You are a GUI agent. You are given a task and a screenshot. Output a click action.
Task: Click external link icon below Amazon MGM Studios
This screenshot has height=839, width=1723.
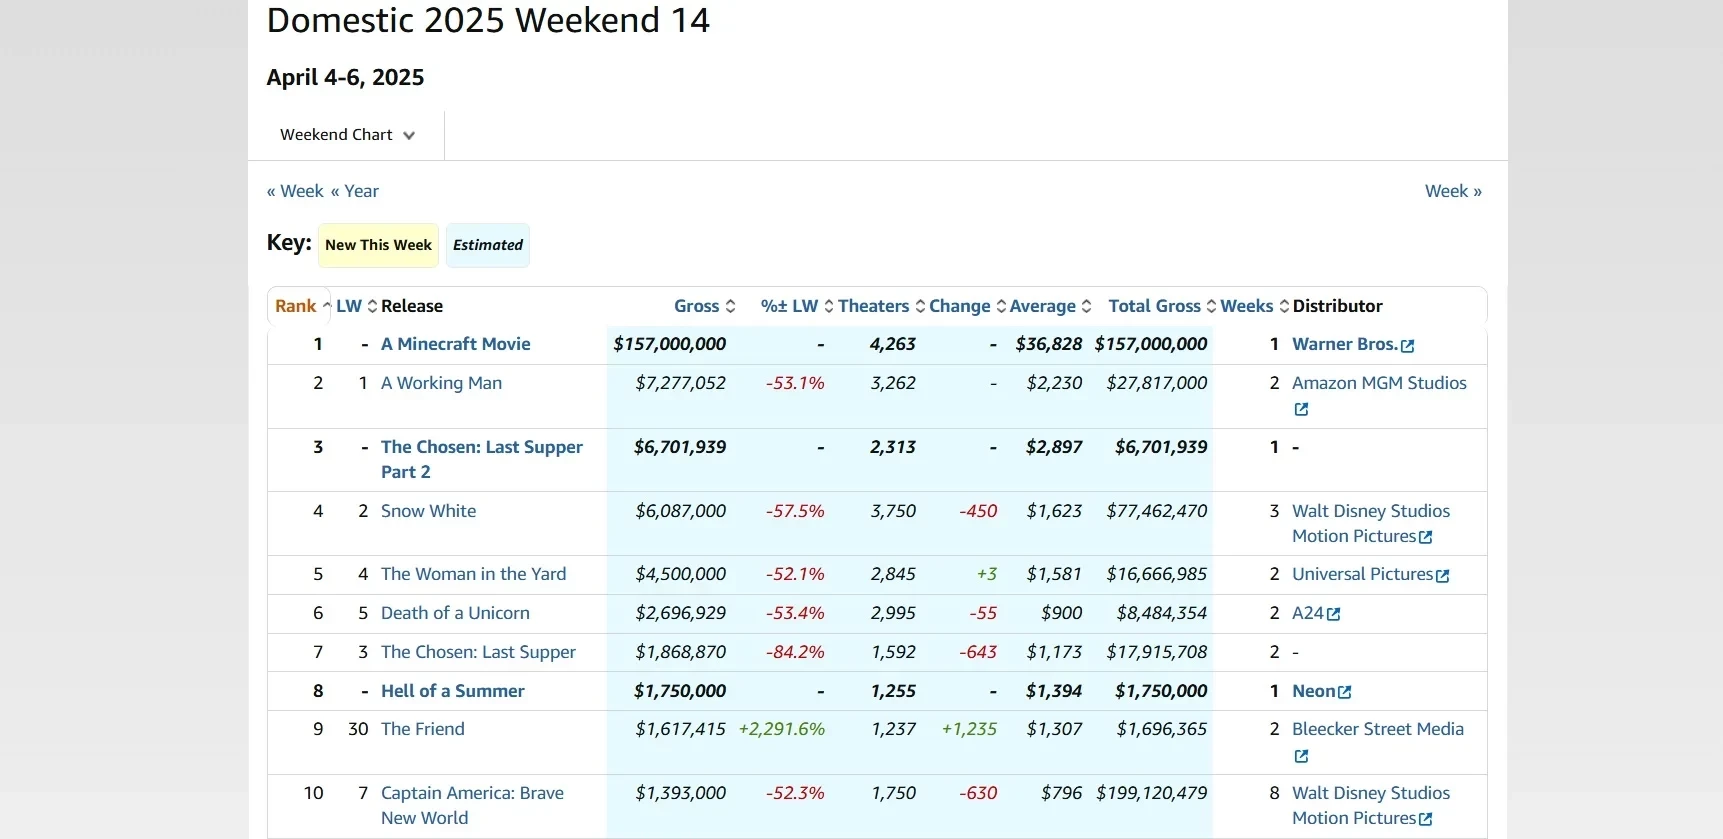[x=1301, y=409]
